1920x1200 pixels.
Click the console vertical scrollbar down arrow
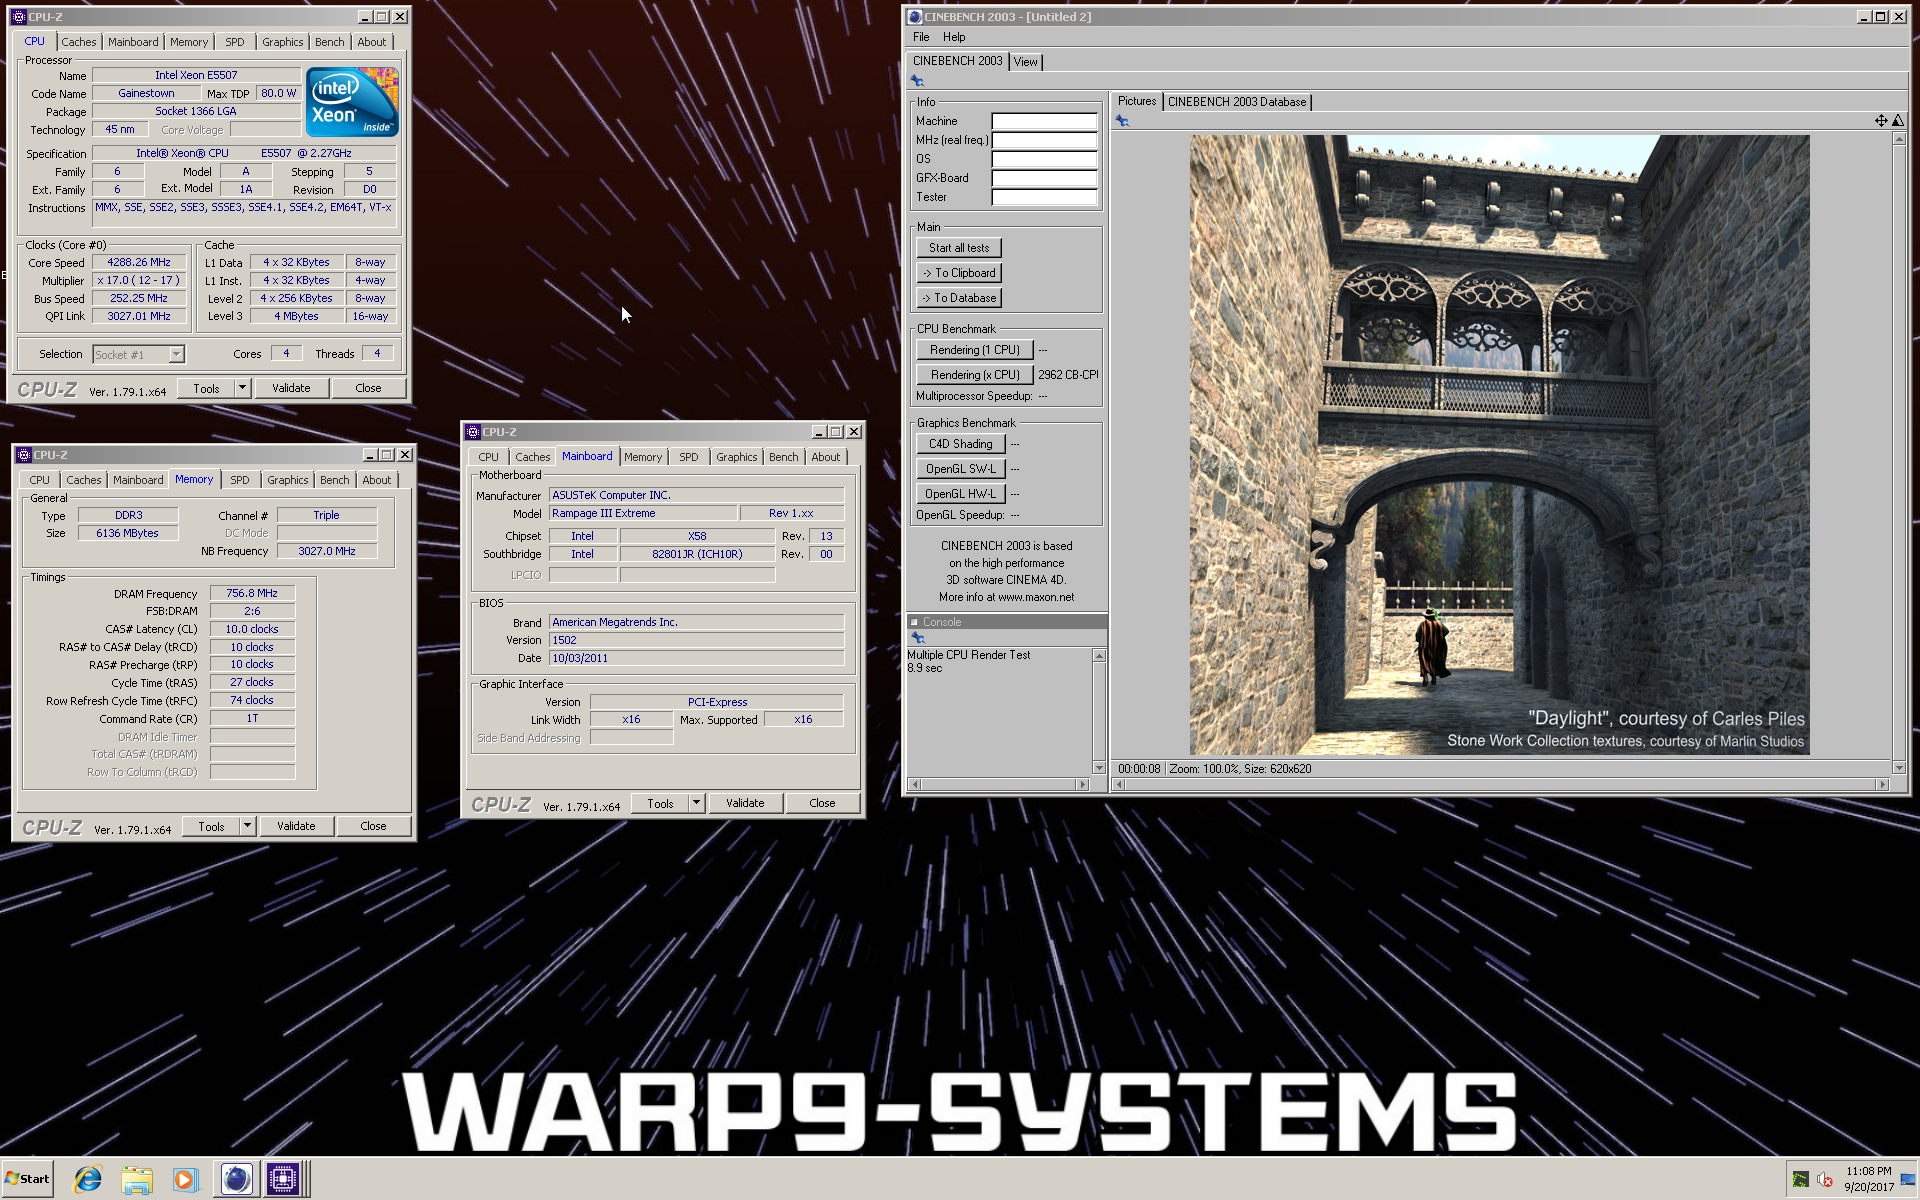tap(1099, 768)
